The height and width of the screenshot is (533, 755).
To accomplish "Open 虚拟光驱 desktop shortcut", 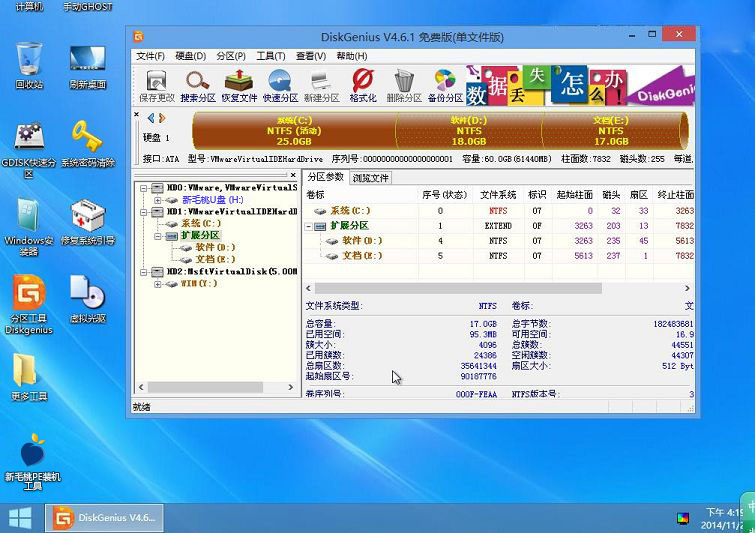I will (88, 299).
